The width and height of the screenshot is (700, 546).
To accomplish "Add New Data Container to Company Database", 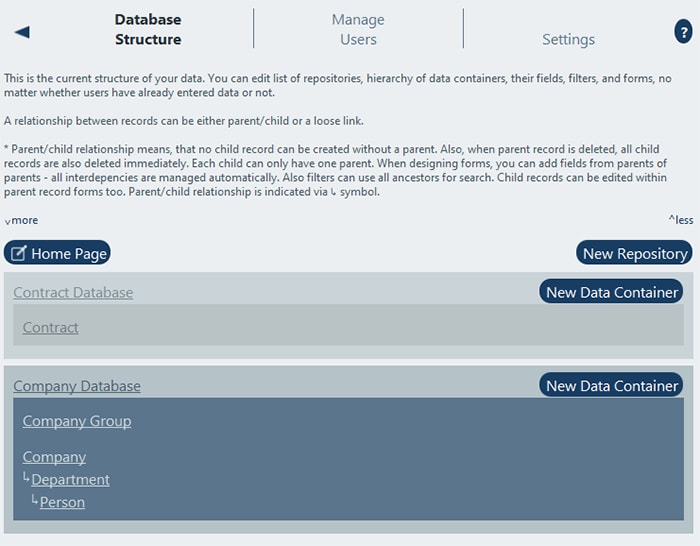I will (612, 386).
